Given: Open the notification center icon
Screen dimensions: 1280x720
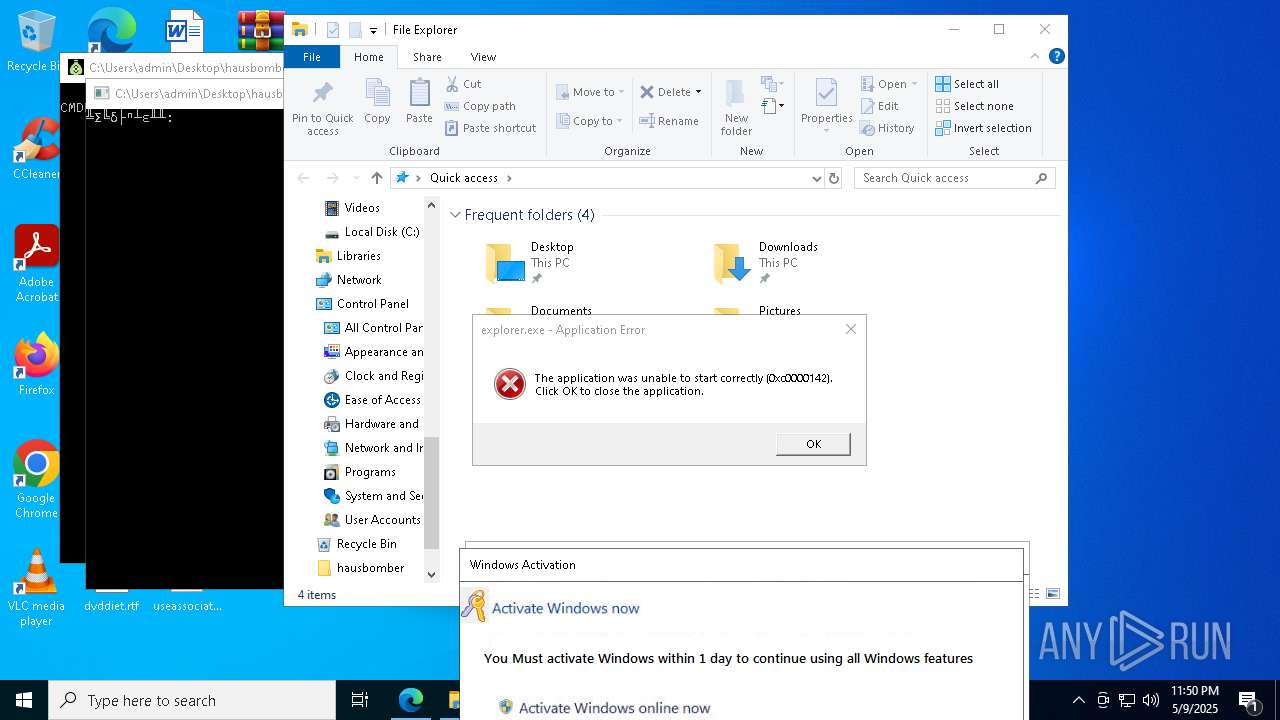Looking at the screenshot, I should tap(1249, 700).
